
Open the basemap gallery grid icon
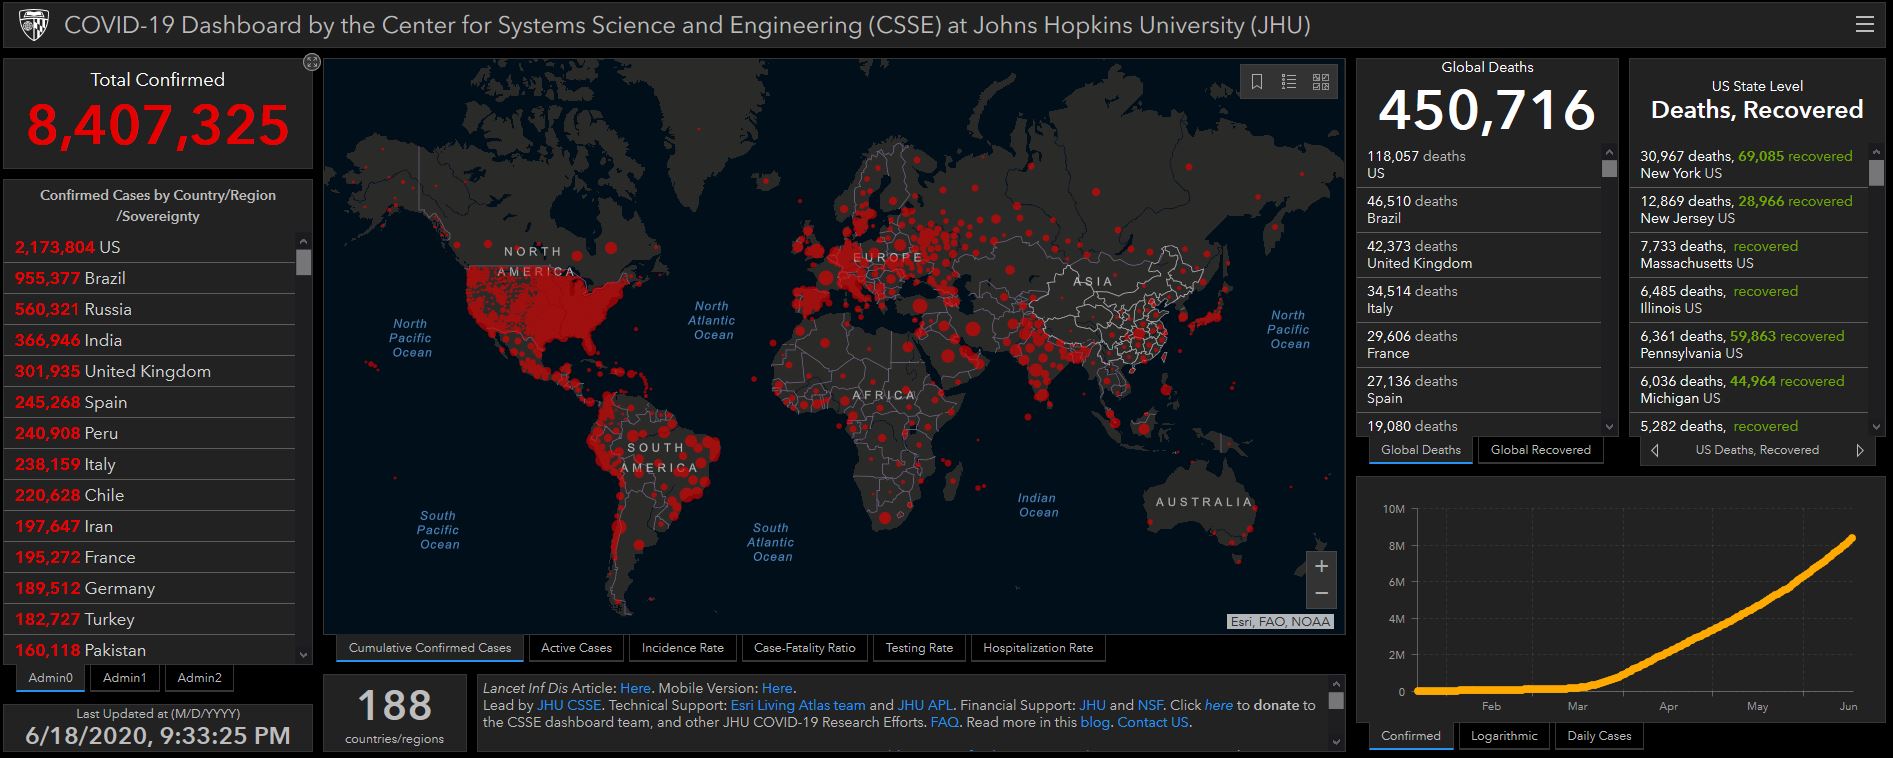coord(1321,82)
